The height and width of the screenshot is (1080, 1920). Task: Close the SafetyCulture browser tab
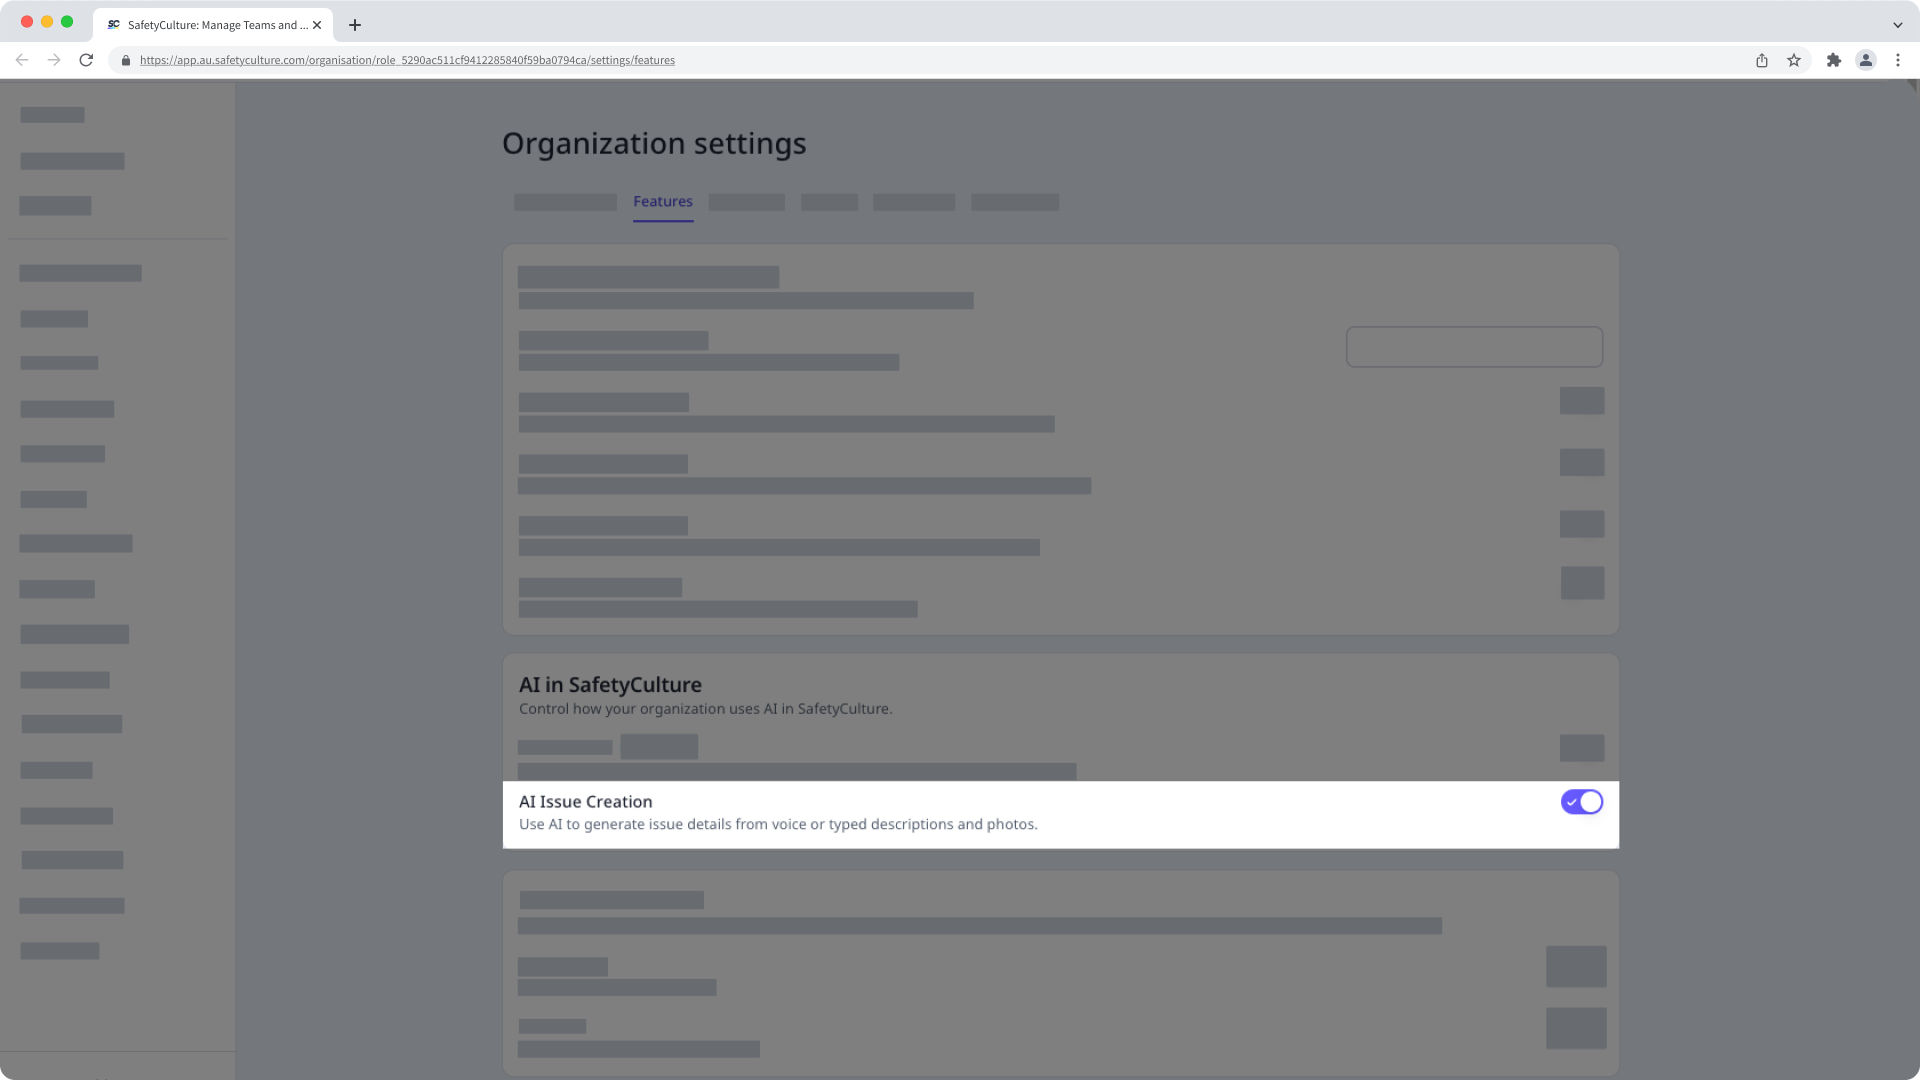(317, 25)
